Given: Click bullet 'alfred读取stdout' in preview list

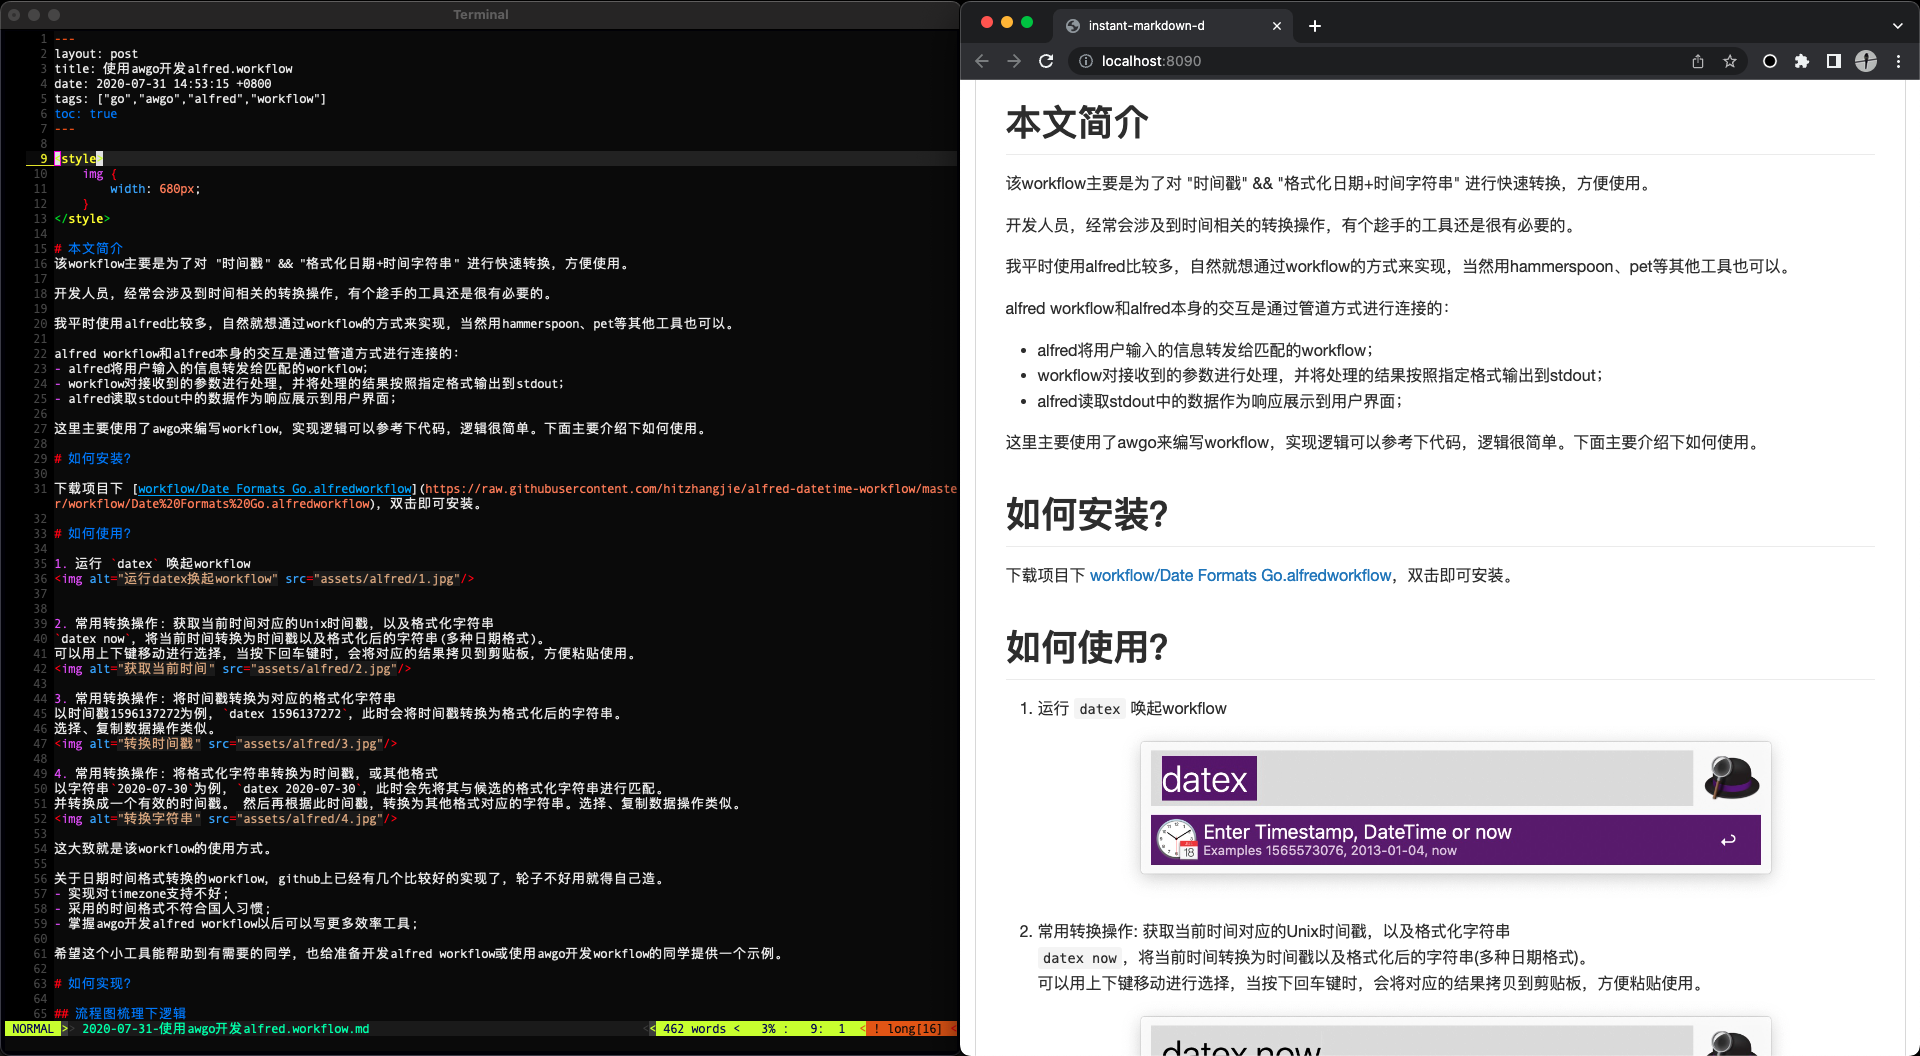Looking at the screenshot, I should click(x=1220, y=402).
